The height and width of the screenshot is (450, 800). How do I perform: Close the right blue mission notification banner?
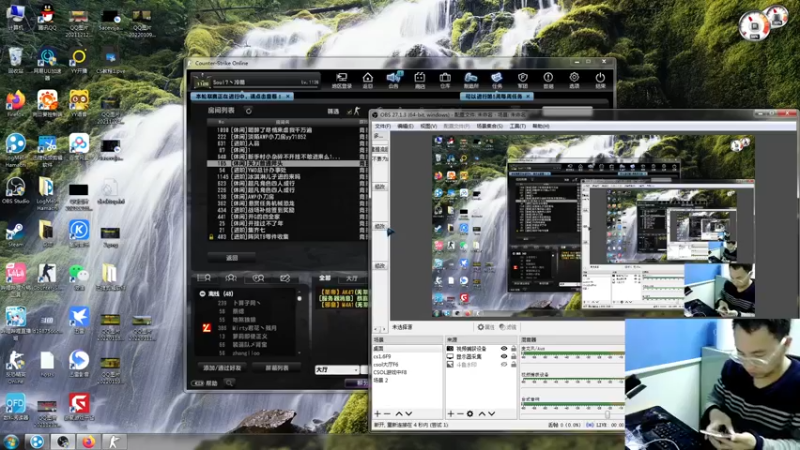click(528, 96)
